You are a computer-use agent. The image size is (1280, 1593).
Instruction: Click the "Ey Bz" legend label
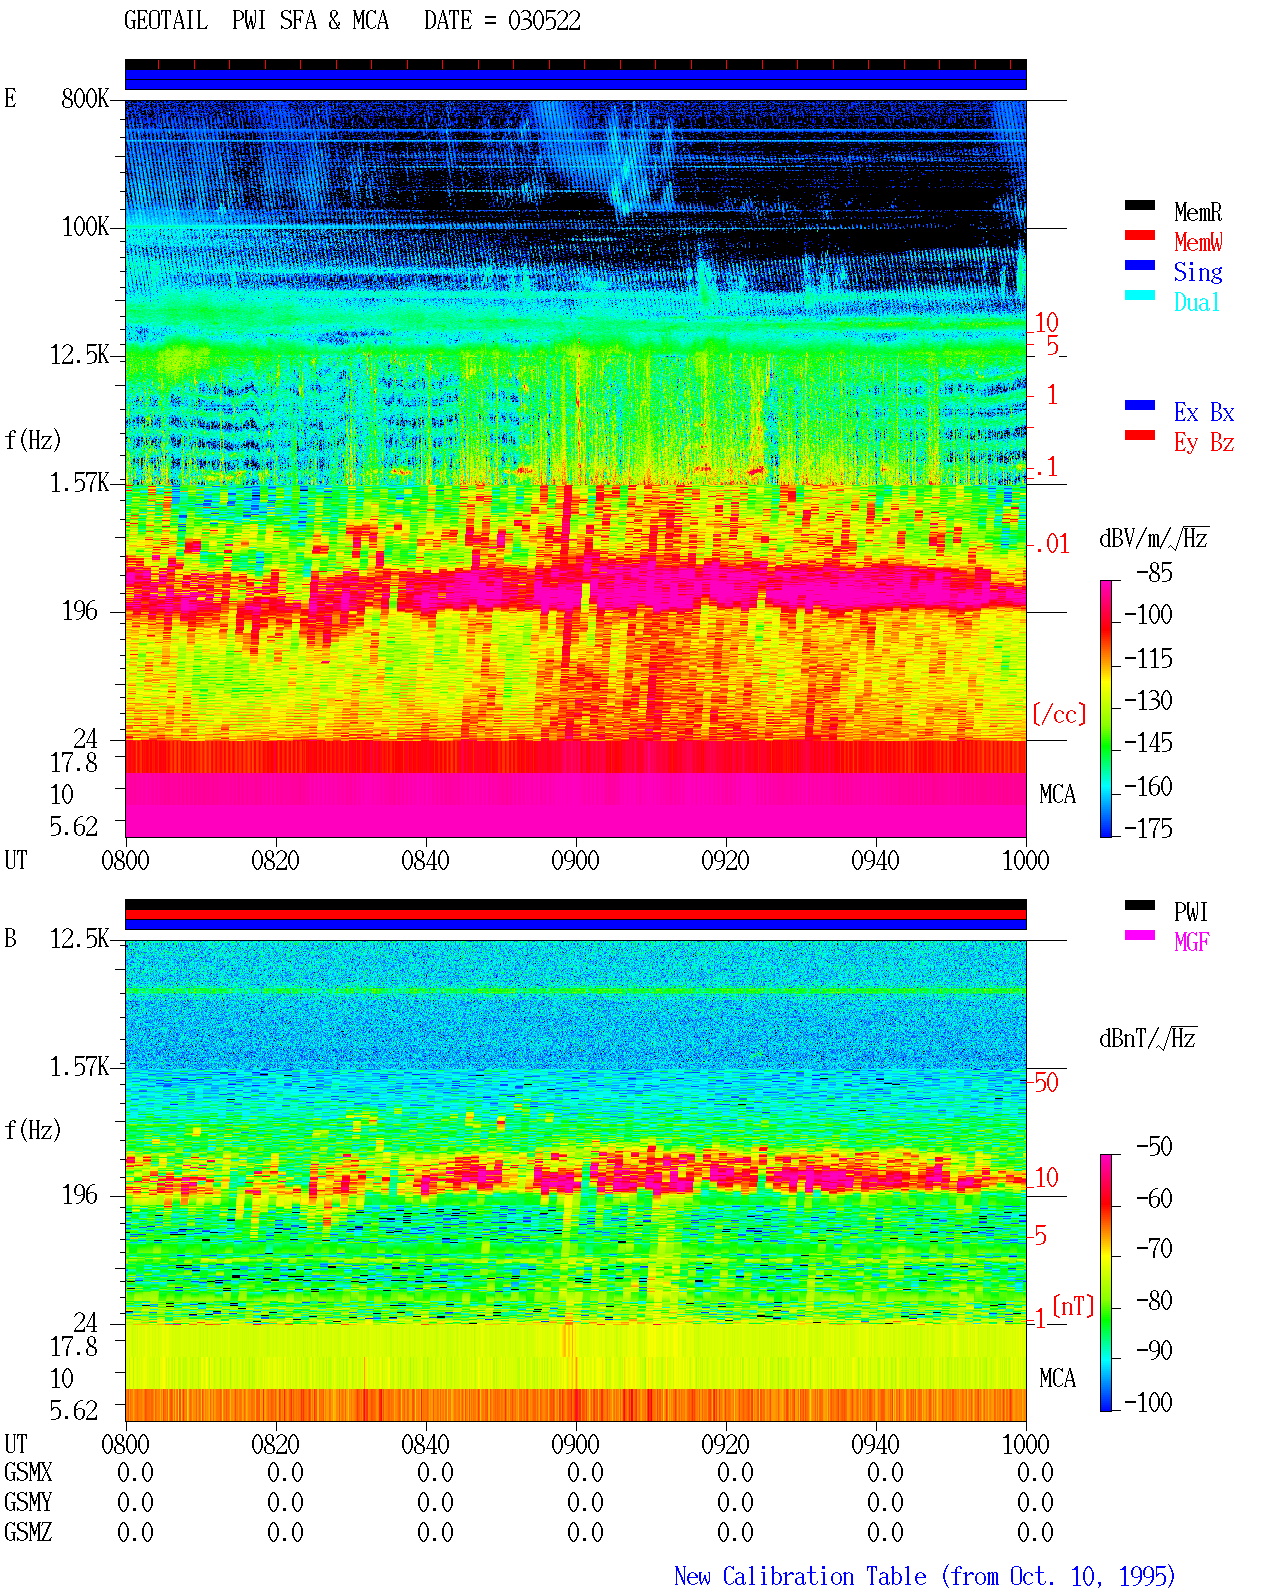pyautogui.click(x=1204, y=442)
